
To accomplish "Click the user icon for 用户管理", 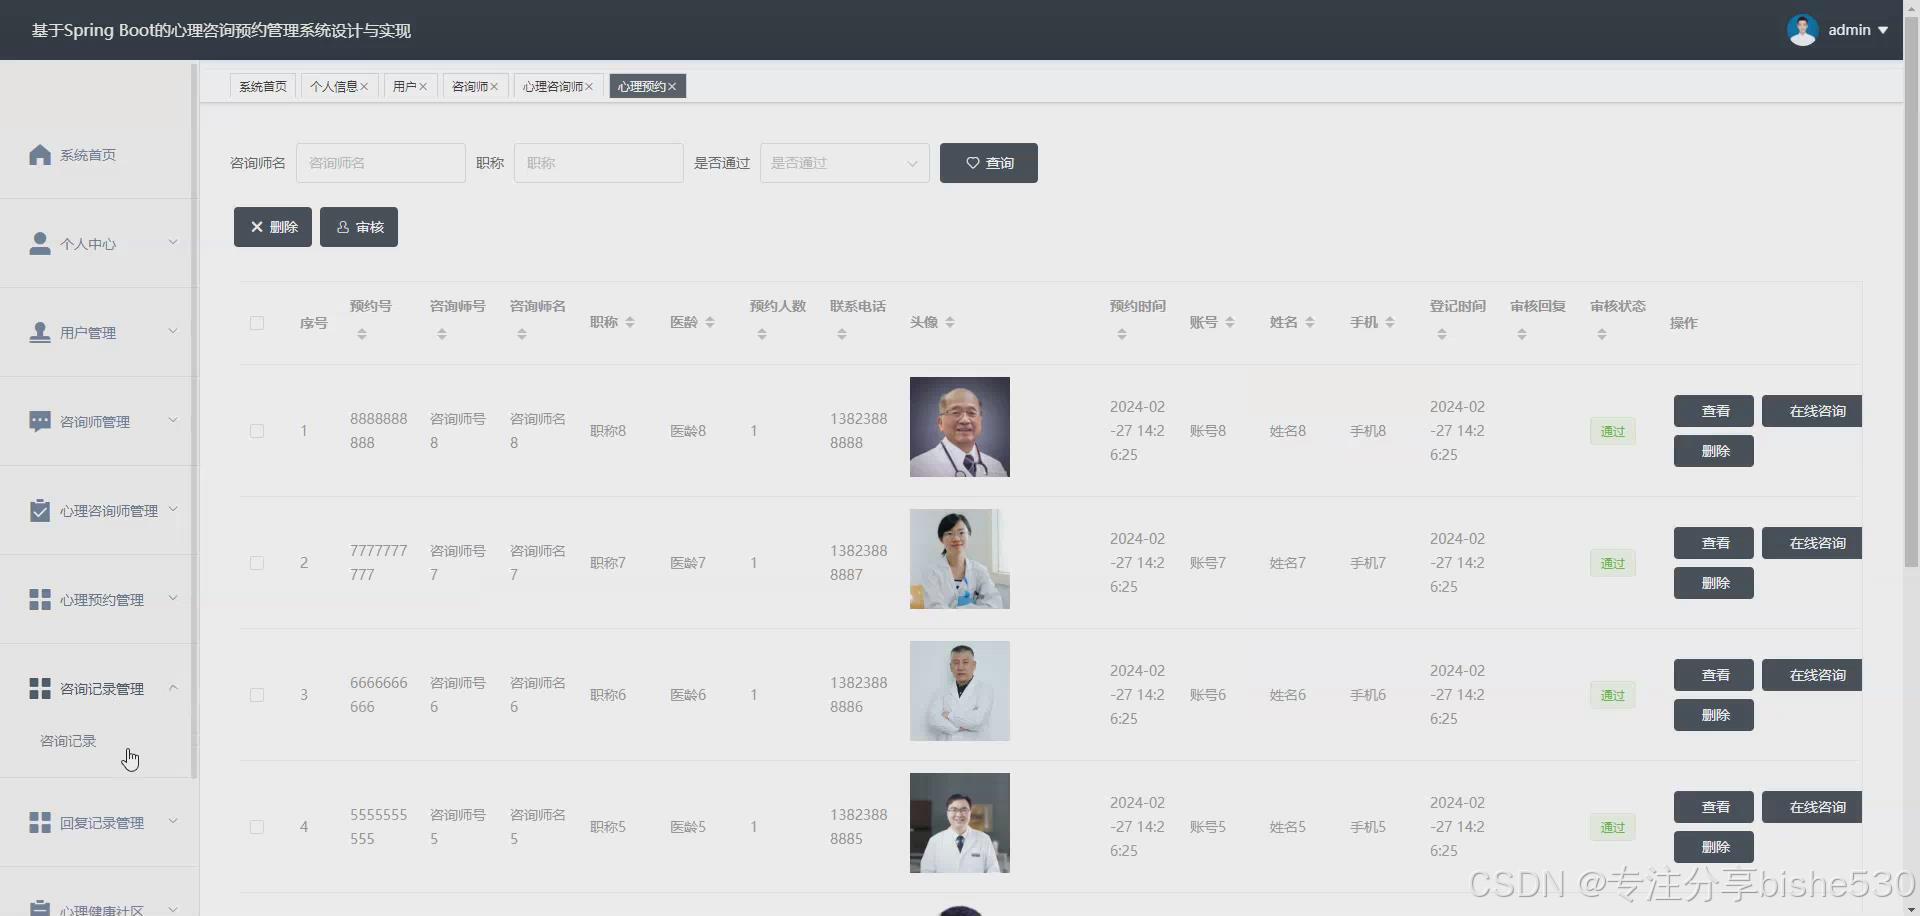I will click(40, 332).
